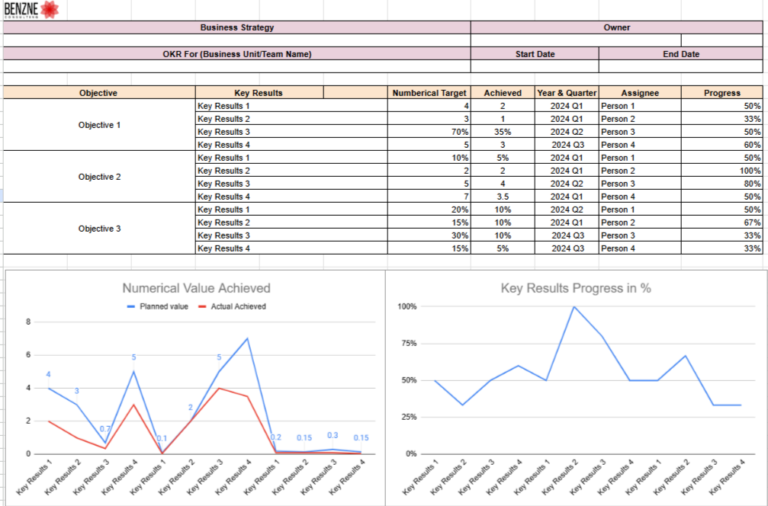Select Key Results 4 under Objective 3
The width and height of the screenshot is (768, 506).
[291, 248]
